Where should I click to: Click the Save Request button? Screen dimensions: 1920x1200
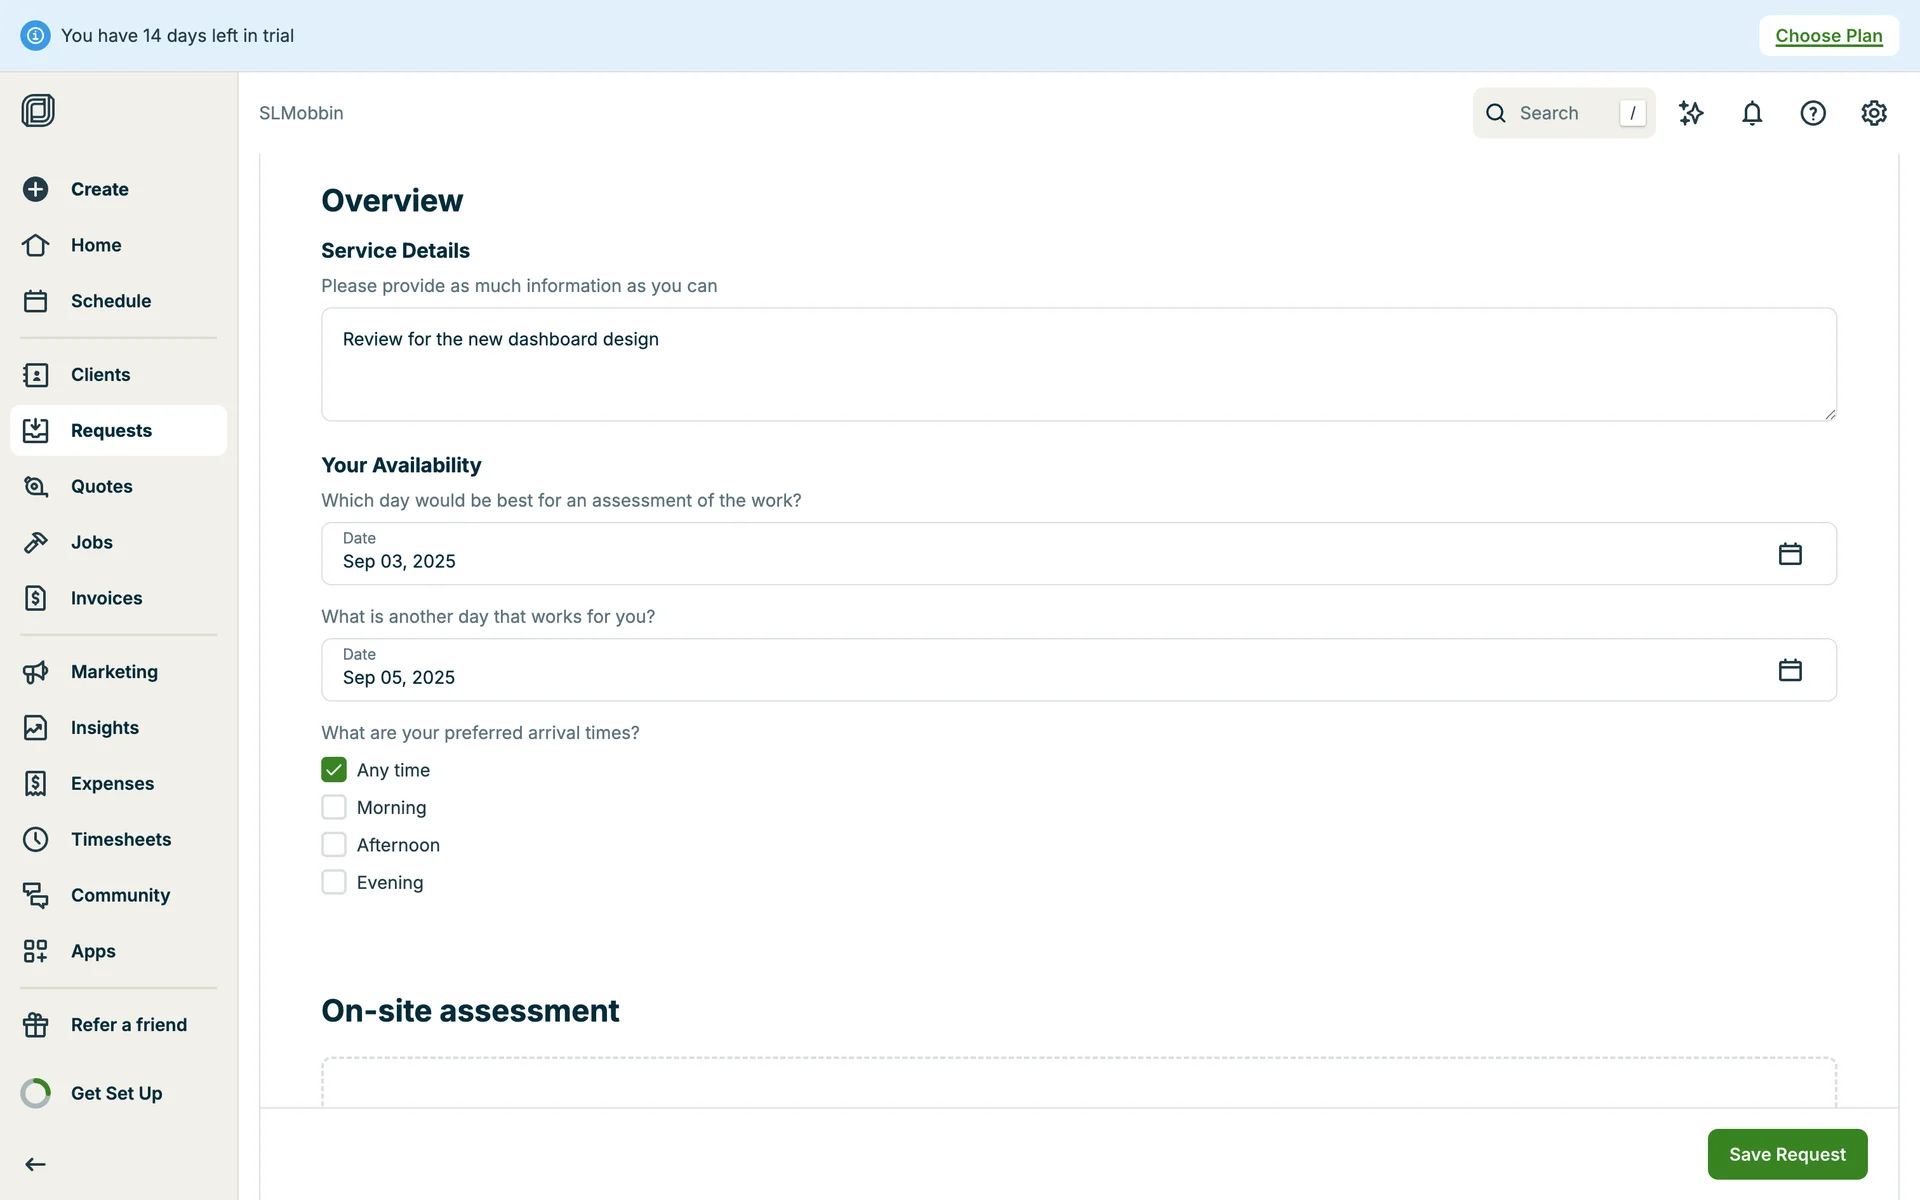tap(1787, 1154)
